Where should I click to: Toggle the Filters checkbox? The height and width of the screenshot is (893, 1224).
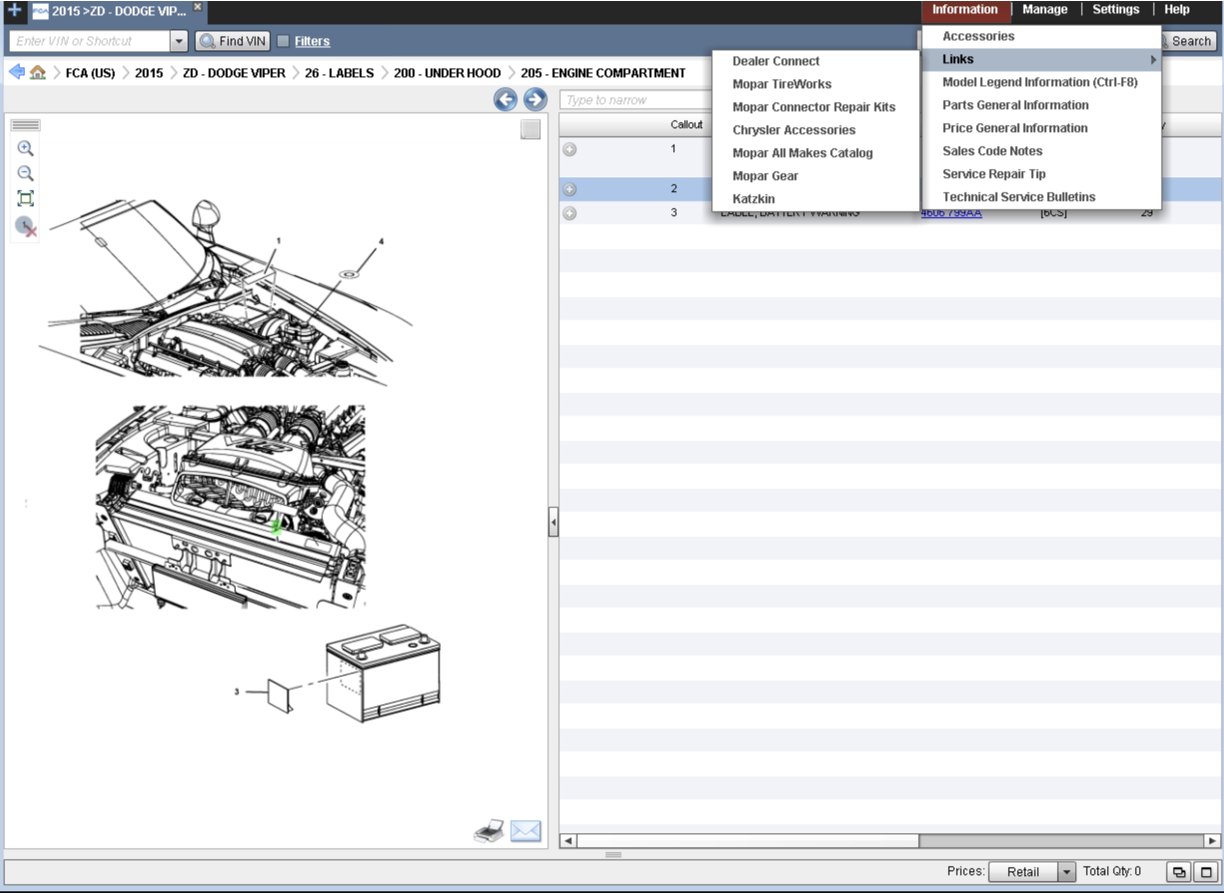pyautogui.click(x=283, y=41)
